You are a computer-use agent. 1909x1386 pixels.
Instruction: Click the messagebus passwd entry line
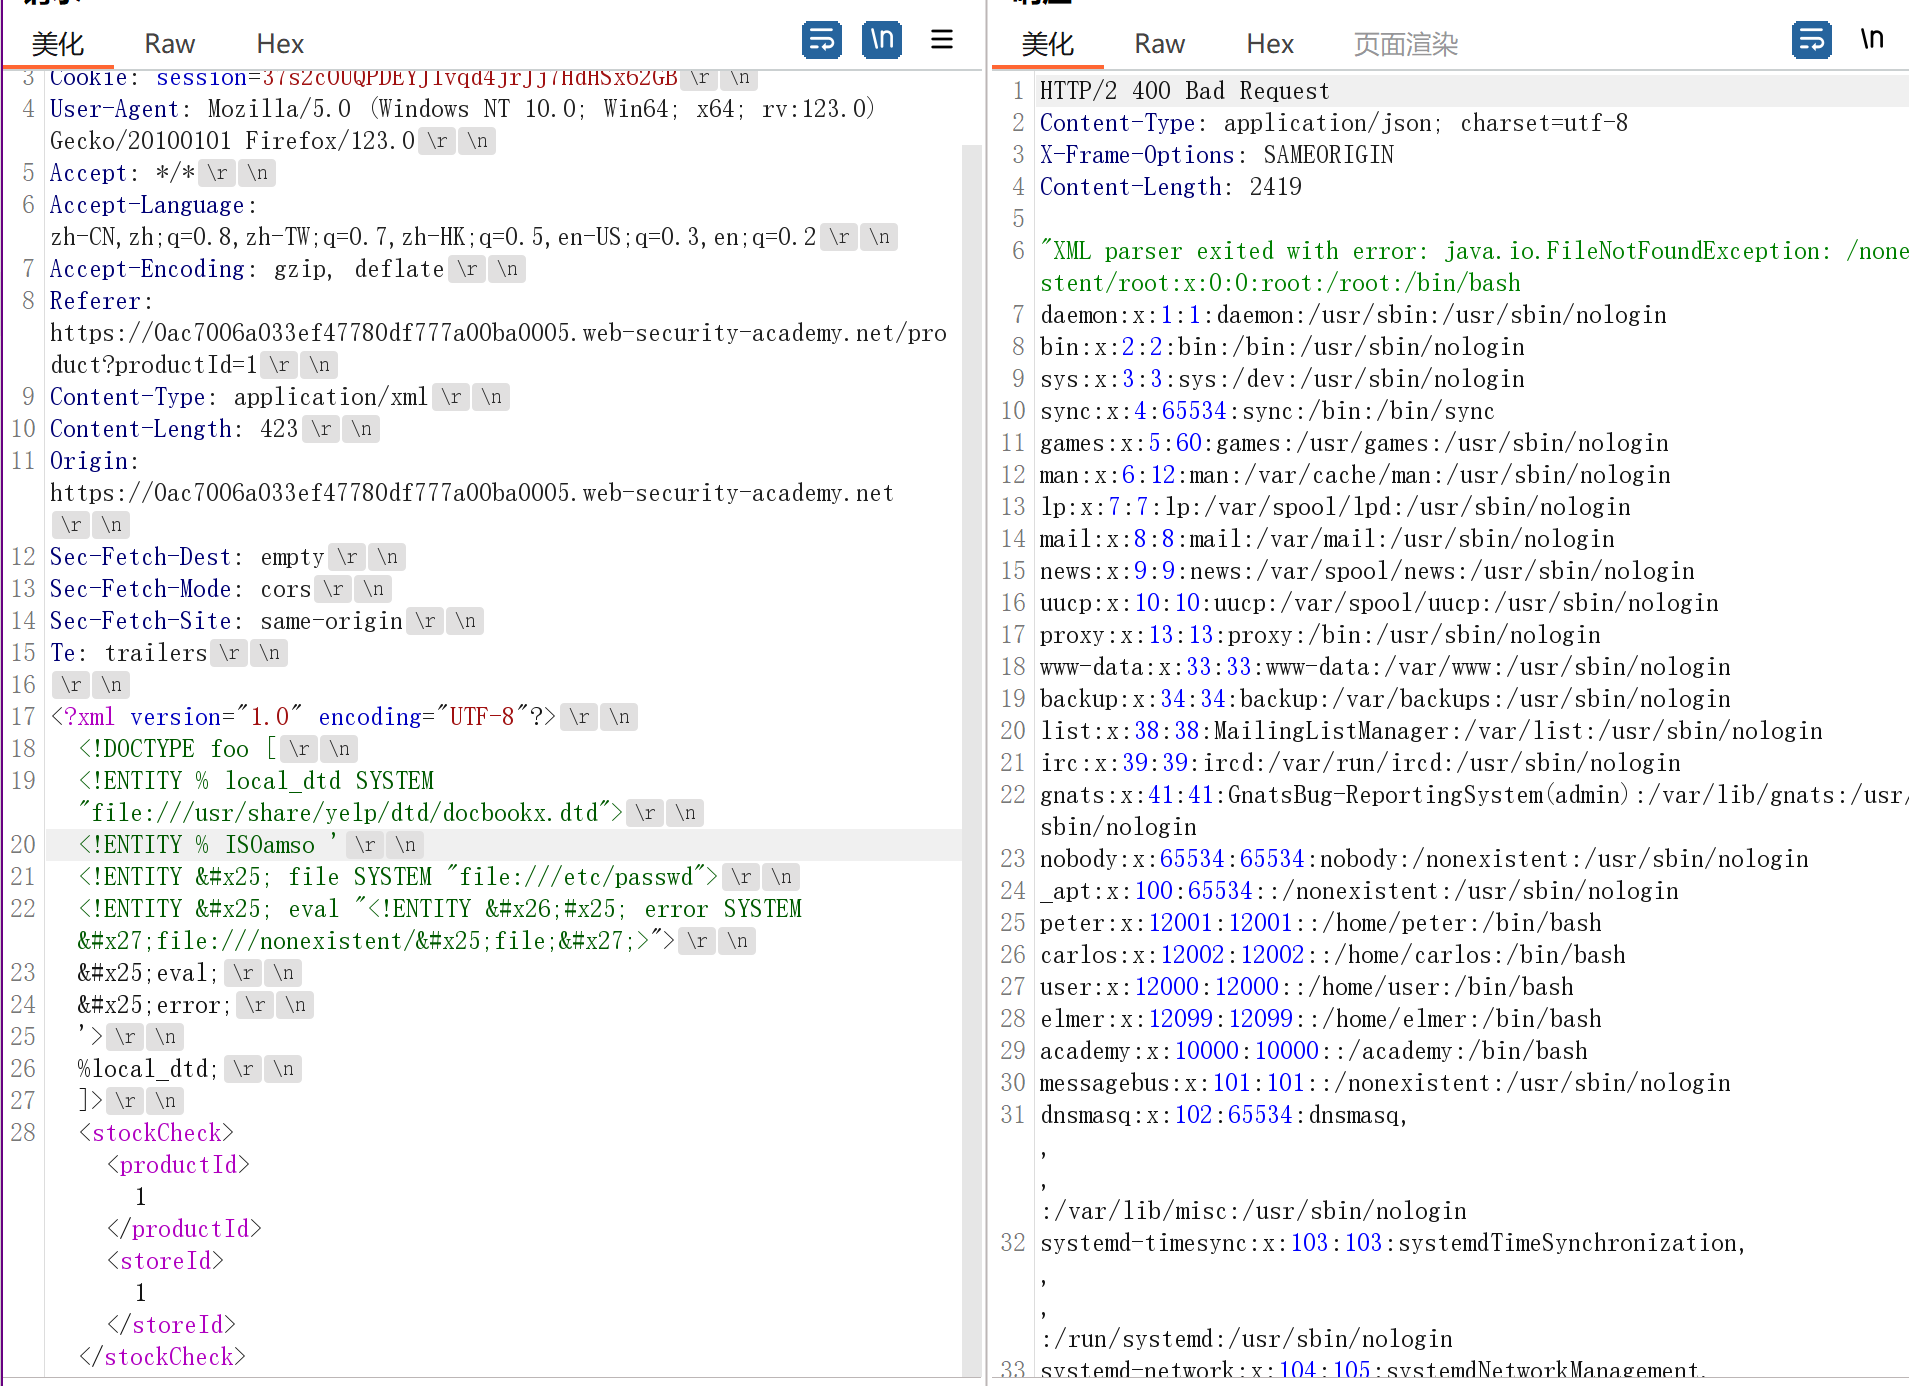1385,1083
